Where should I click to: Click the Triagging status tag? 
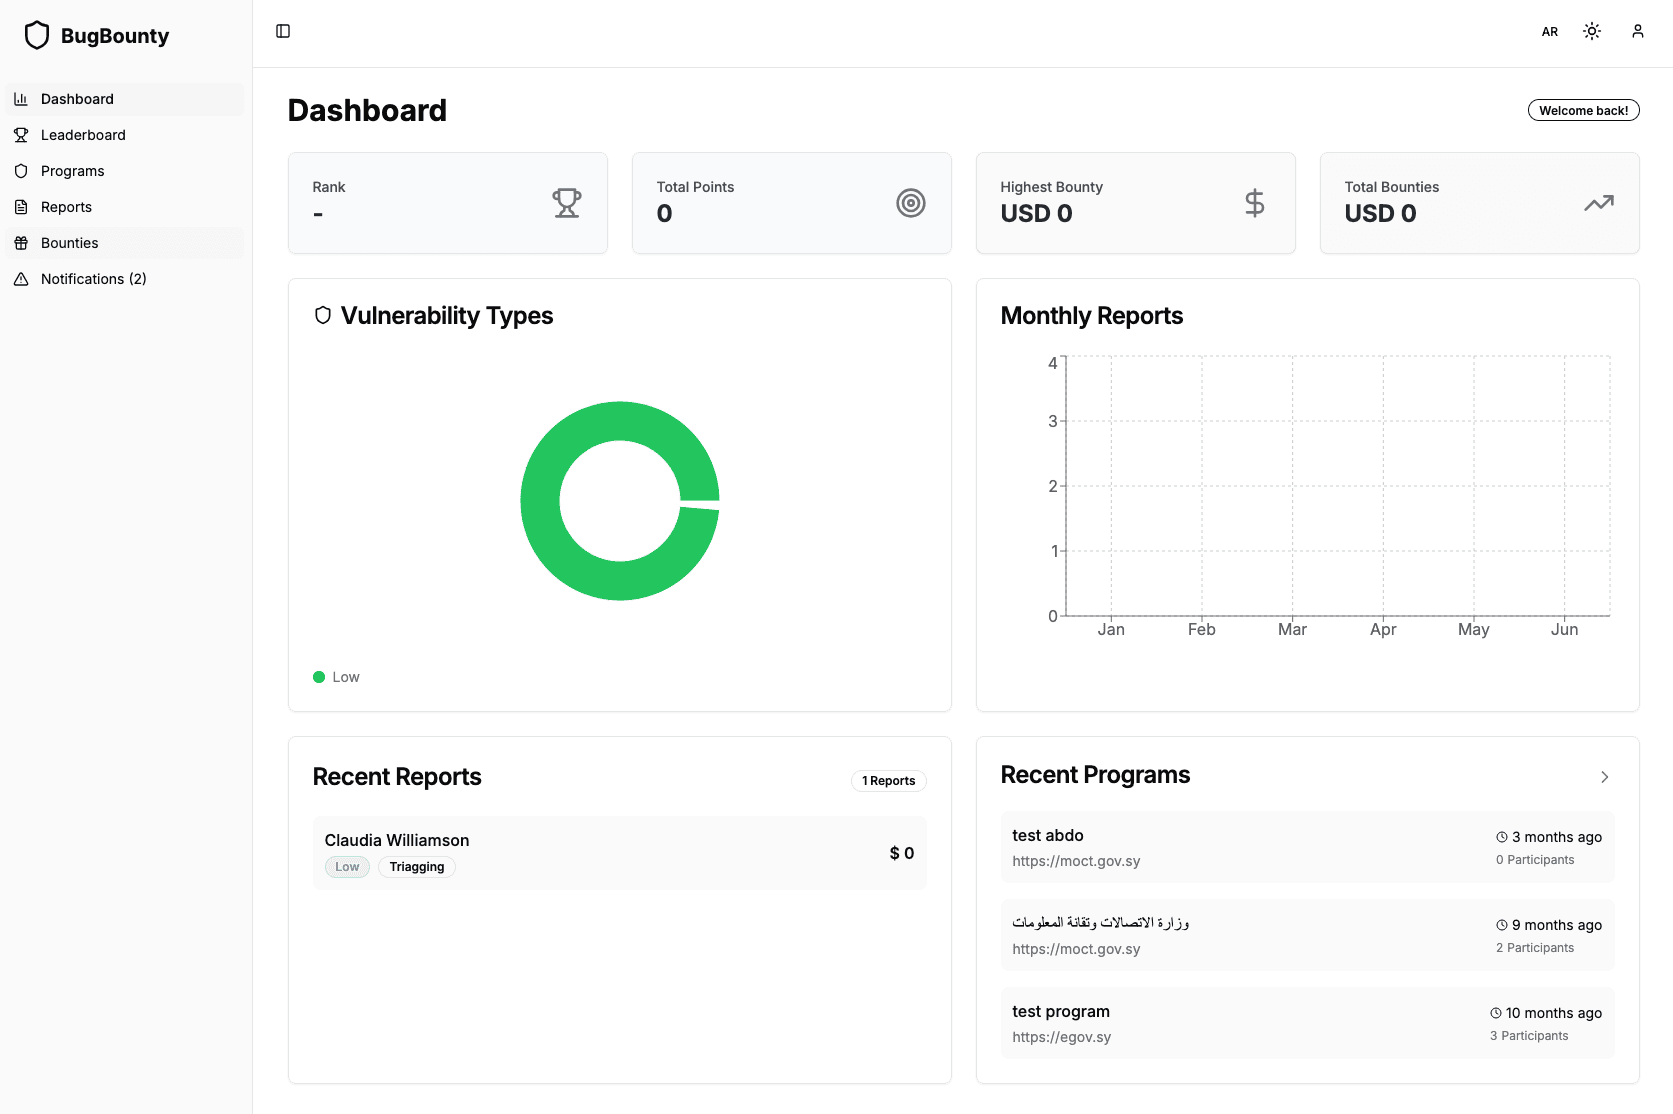(x=417, y=867)
